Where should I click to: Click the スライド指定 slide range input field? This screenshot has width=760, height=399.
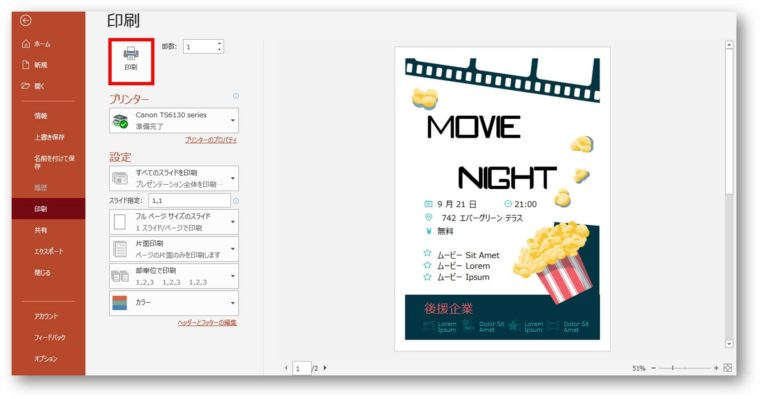point(189,200)
